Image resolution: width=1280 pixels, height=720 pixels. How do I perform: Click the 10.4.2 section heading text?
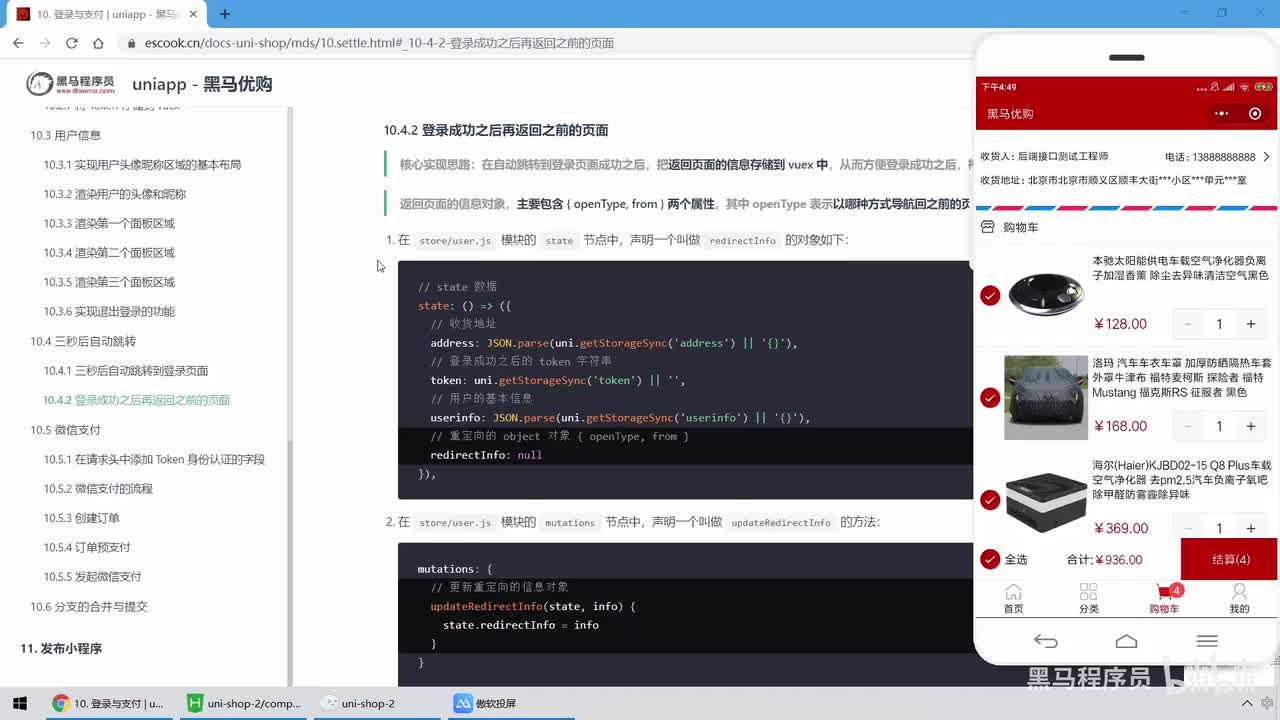tap(496, 130)
